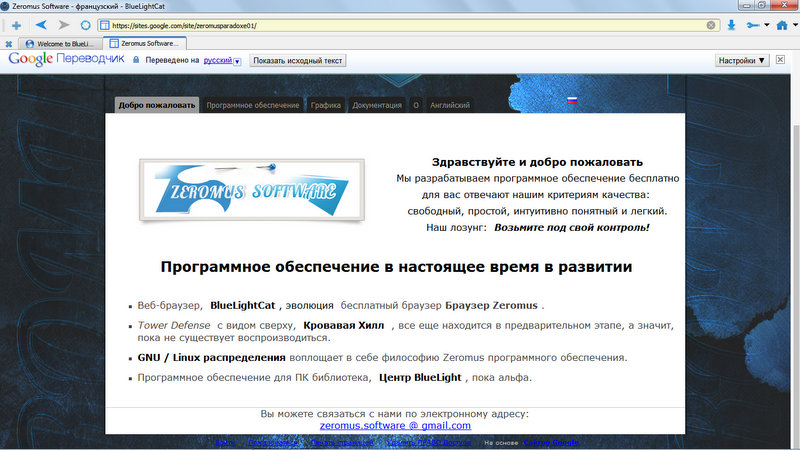This screenshot has width=800, height=450.
Task: Switch to the Welcome to BlueLi... tab
Action: [60, 44]
